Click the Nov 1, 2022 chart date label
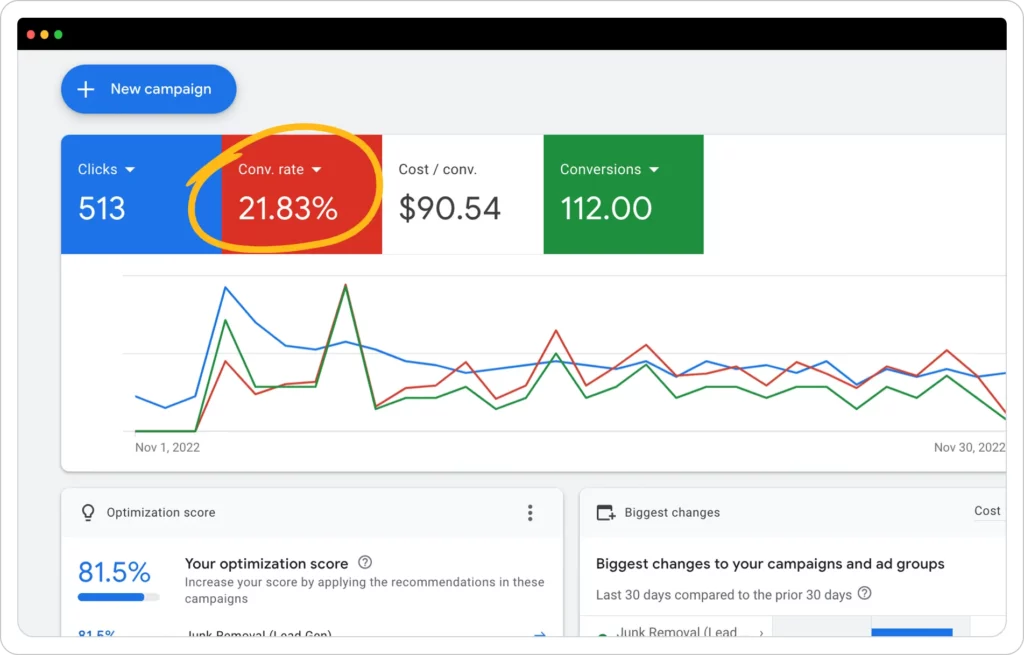This screenshot has width=1024, height=655. [x=167, y=447]
